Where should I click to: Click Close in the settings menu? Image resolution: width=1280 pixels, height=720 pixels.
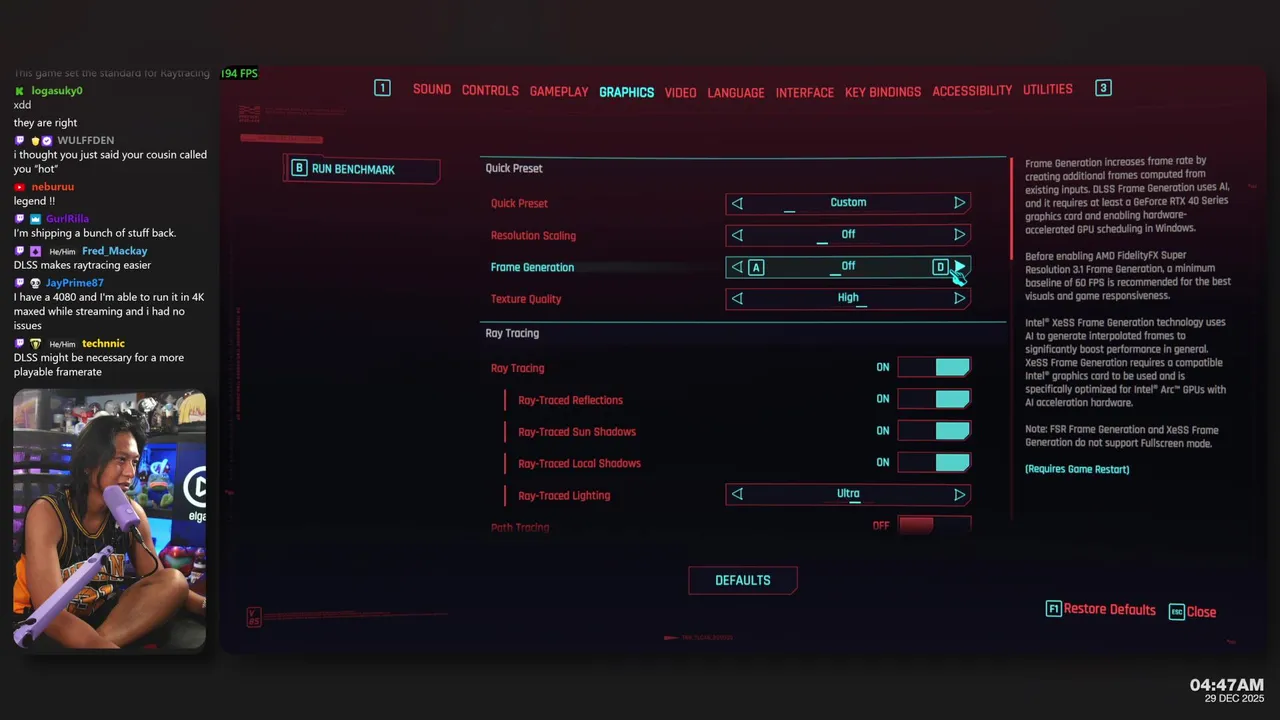point(1201,612)
